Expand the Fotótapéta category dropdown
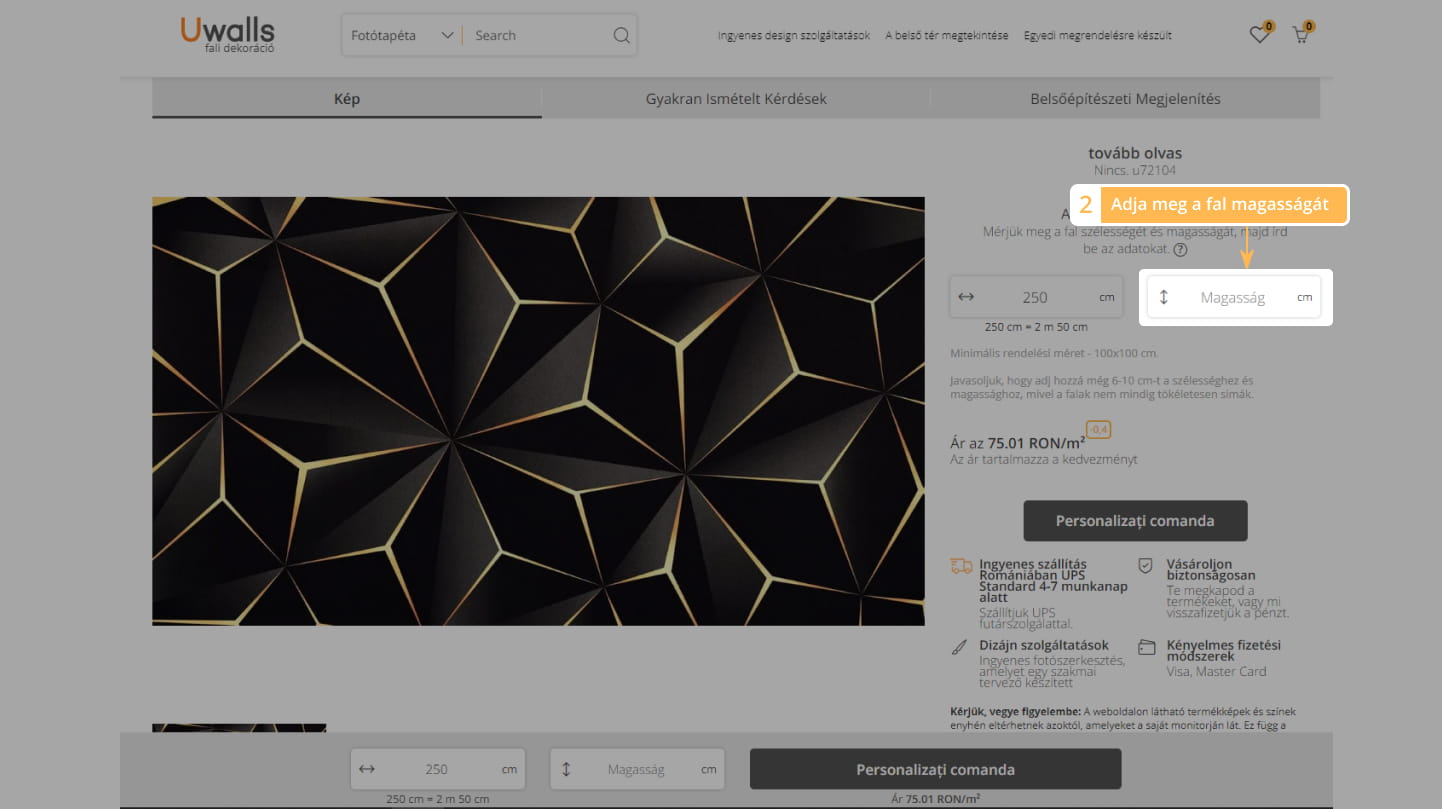 coord(402,36)
